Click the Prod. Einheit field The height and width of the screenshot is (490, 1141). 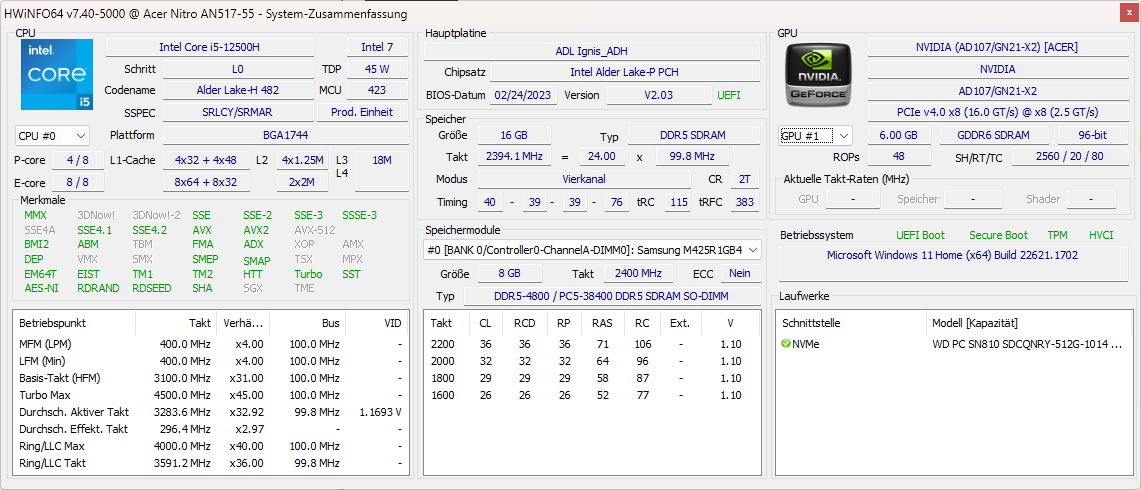(x=362, y=112)
